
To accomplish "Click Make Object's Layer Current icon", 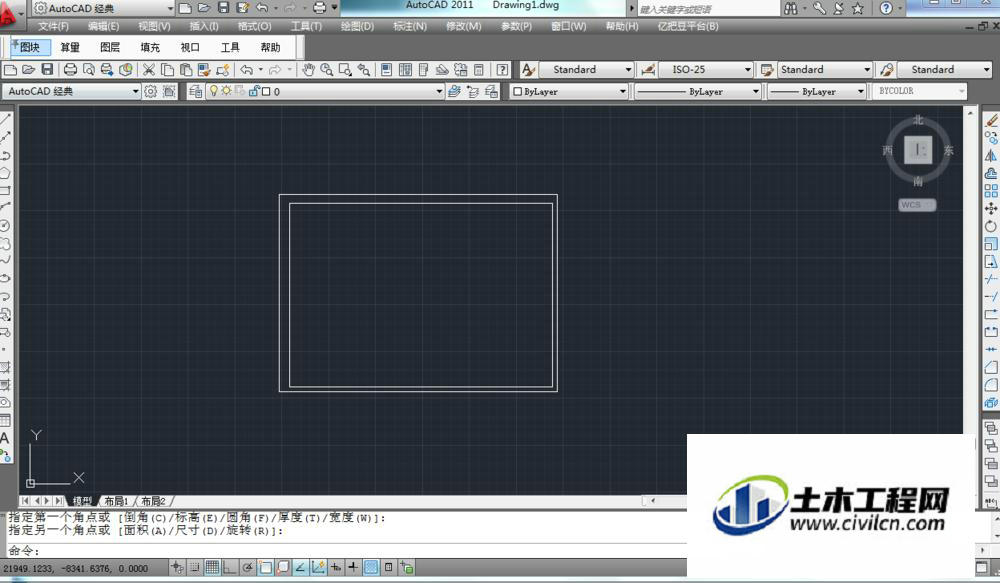I will pyautogui.click(x=454, y=91).
